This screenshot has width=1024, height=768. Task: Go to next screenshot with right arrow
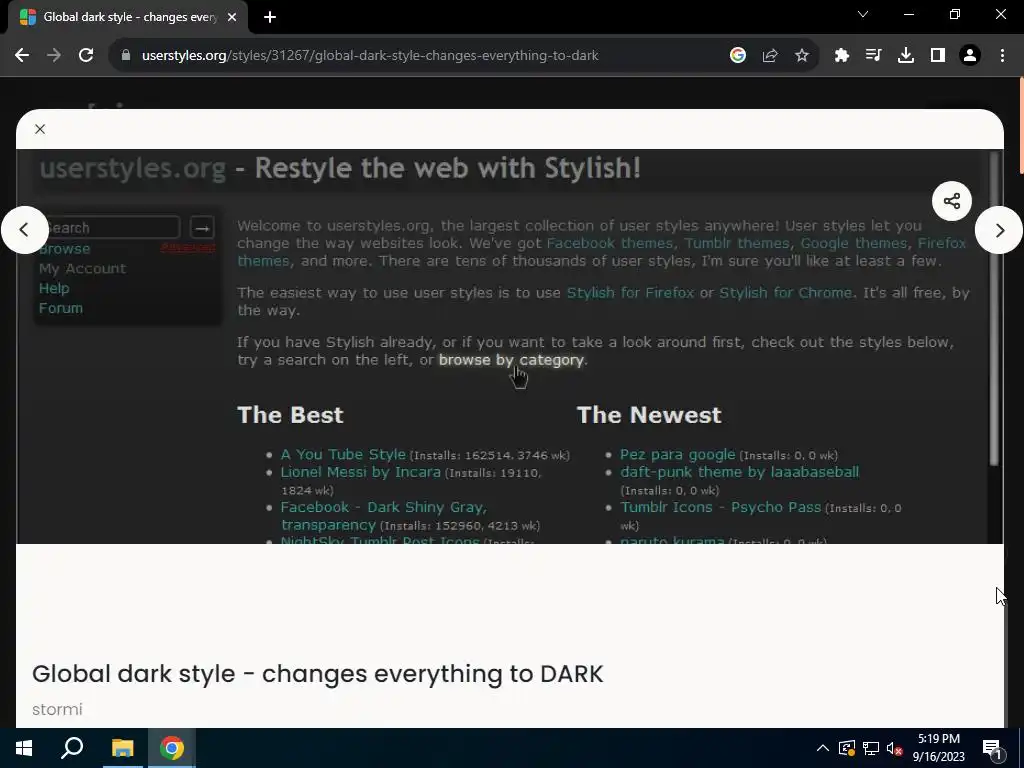(x=999, y=230)
